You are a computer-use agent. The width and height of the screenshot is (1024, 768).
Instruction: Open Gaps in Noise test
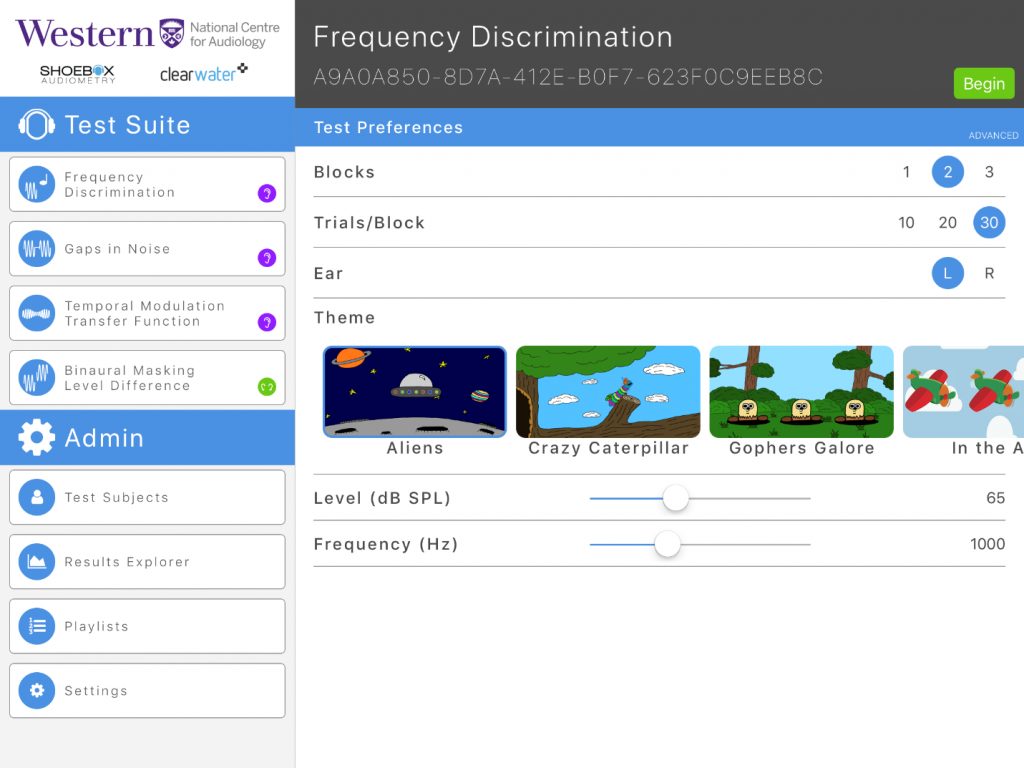click(x=147, y=249)
